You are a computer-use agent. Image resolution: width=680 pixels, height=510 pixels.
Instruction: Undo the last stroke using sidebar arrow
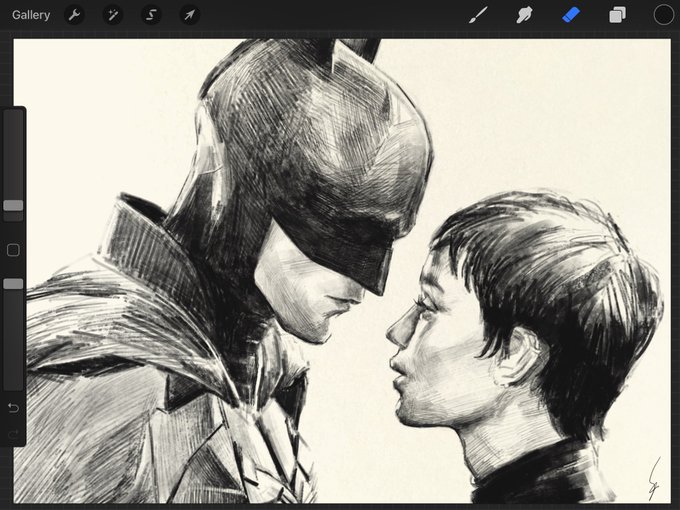(x=13, y=408)
